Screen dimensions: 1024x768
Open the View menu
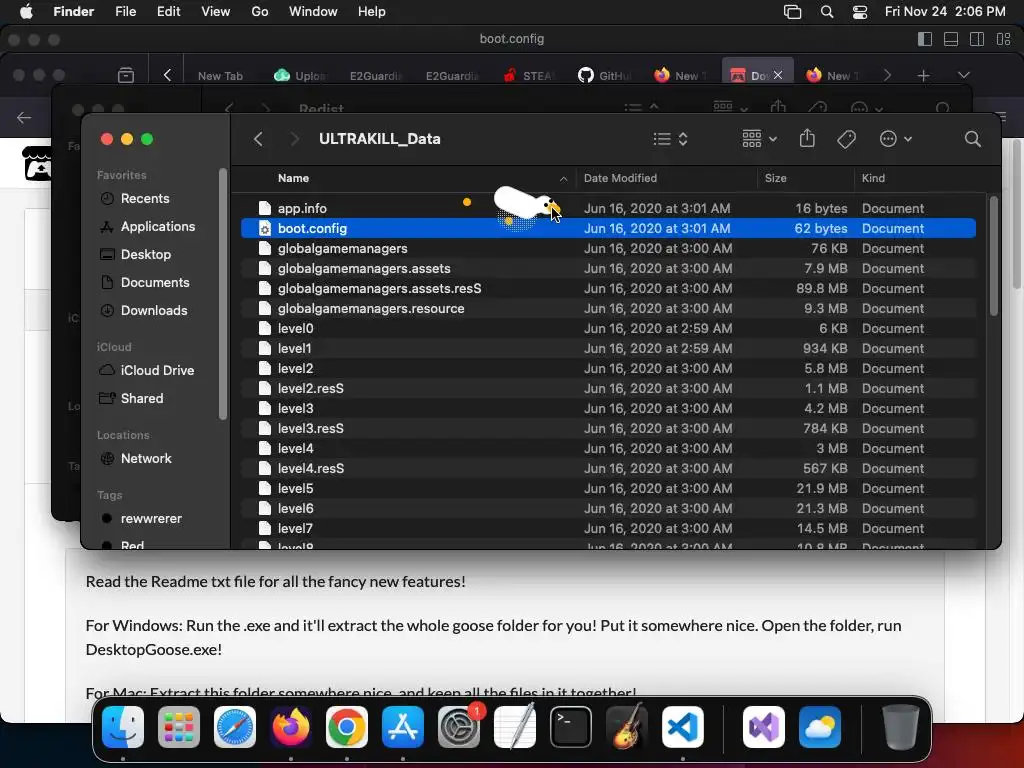[x=216, y=12]
